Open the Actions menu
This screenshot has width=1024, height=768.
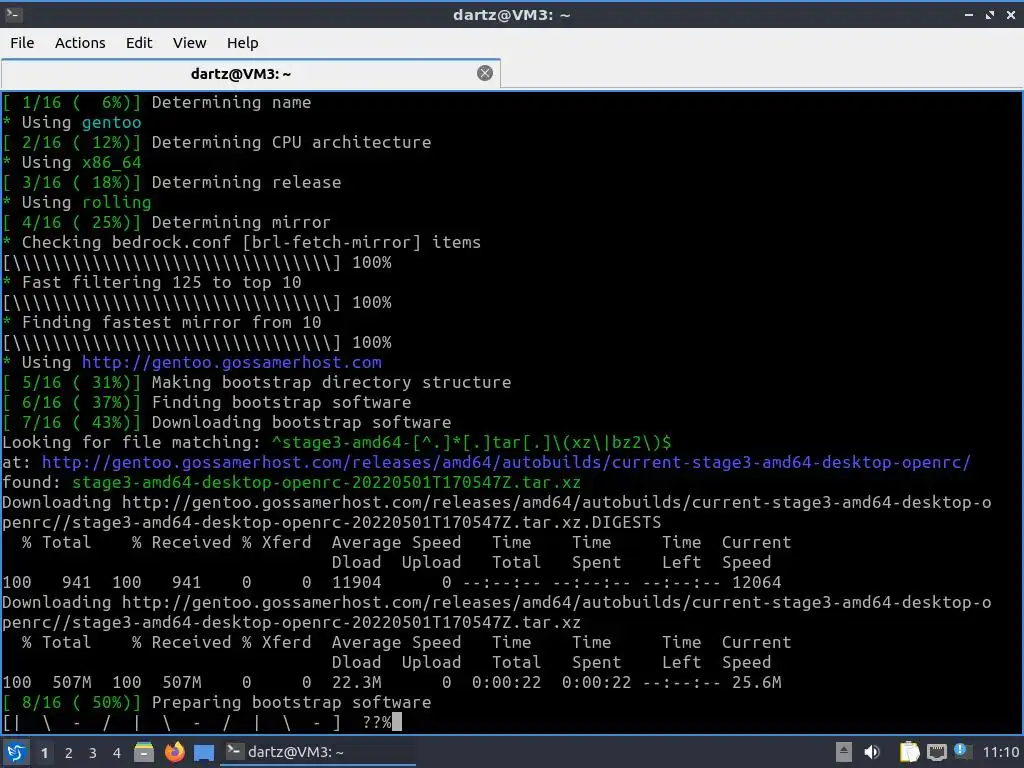(80, 43)
